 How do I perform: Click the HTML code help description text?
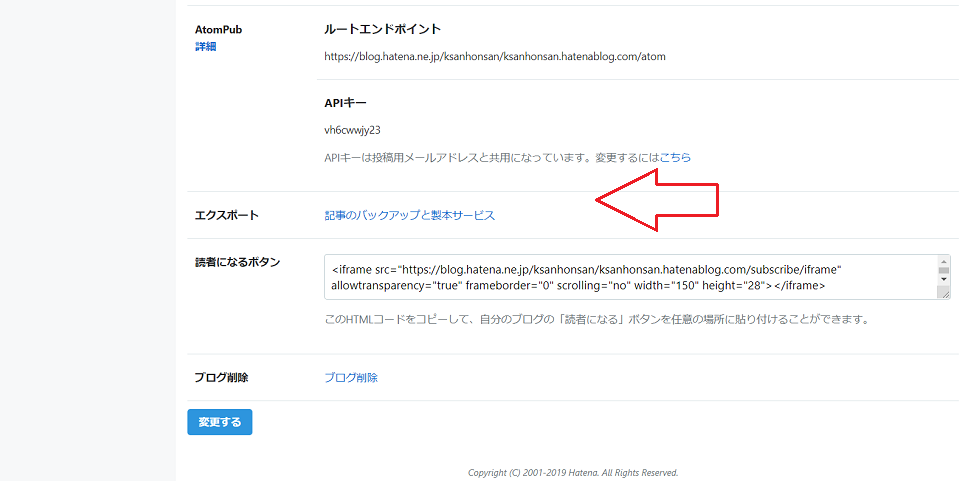pyautogui.click(x=597, y=320)
